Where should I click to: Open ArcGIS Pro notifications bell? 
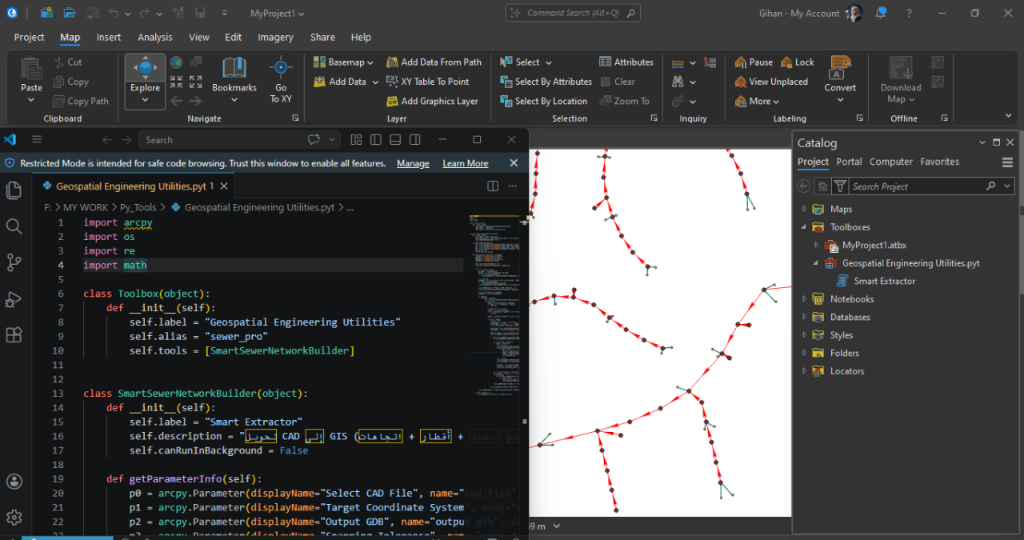881,12
